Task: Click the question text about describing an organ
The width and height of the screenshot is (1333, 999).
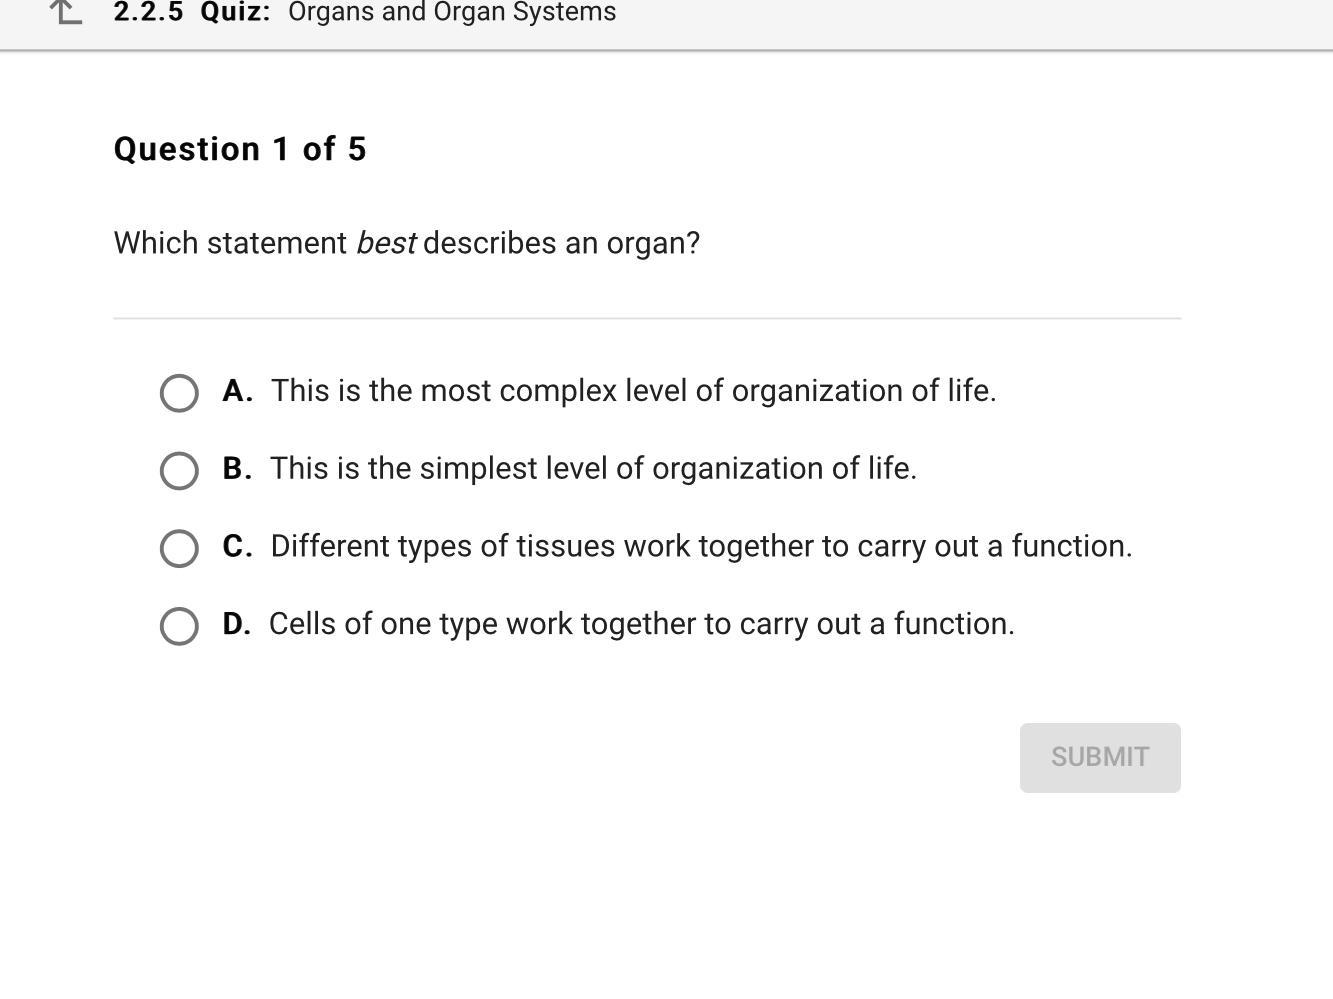Action: click(x=406, y=243)
